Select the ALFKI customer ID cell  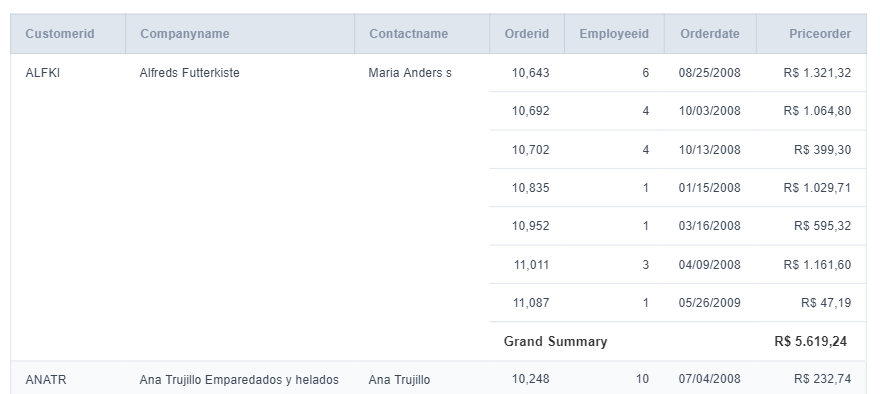[43, 73]
